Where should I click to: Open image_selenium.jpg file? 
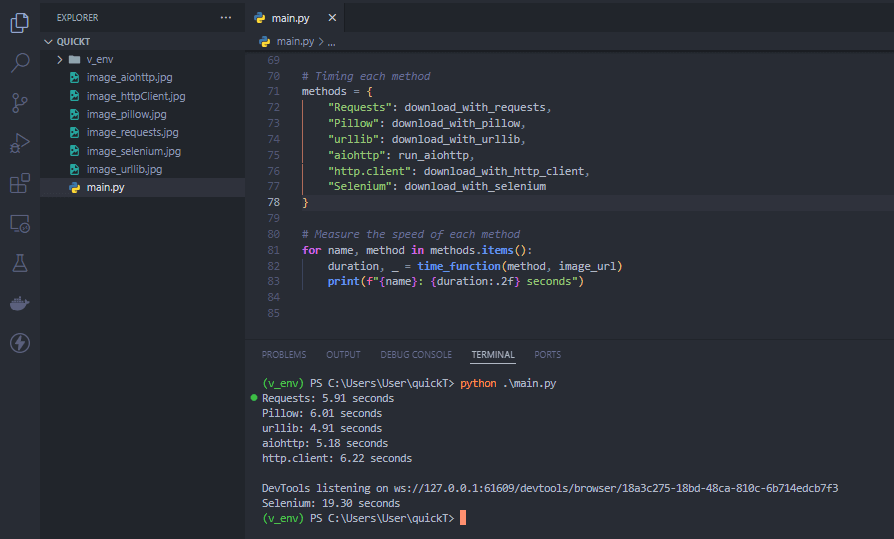[x=143, y=151]
